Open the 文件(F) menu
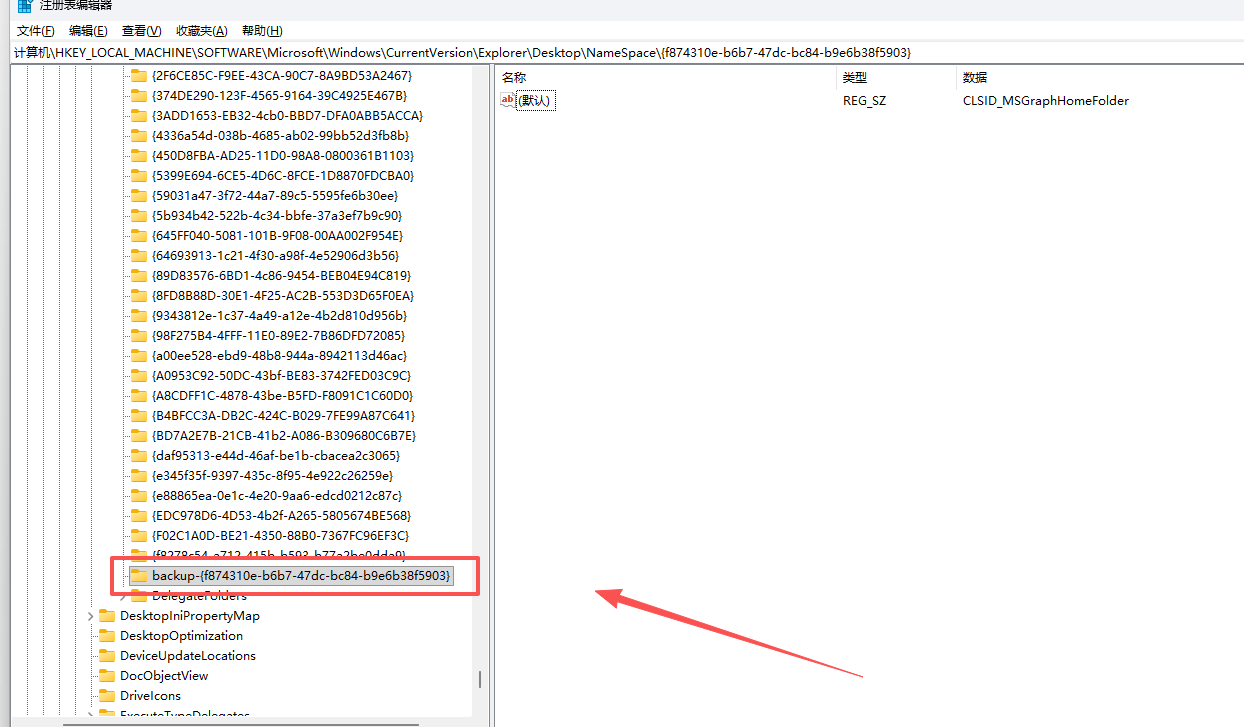This screenshot has height=727, width=1244. tap(36, 31)
